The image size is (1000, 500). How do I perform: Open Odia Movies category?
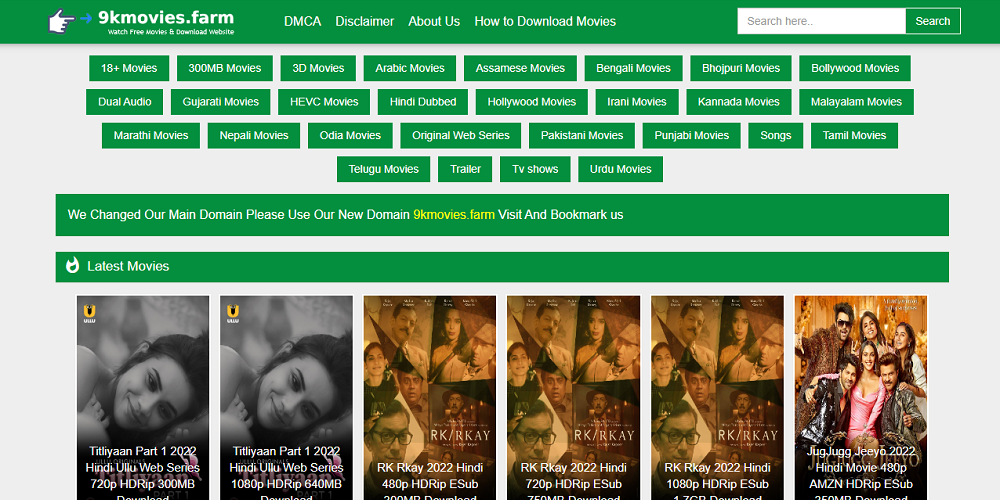350,136
